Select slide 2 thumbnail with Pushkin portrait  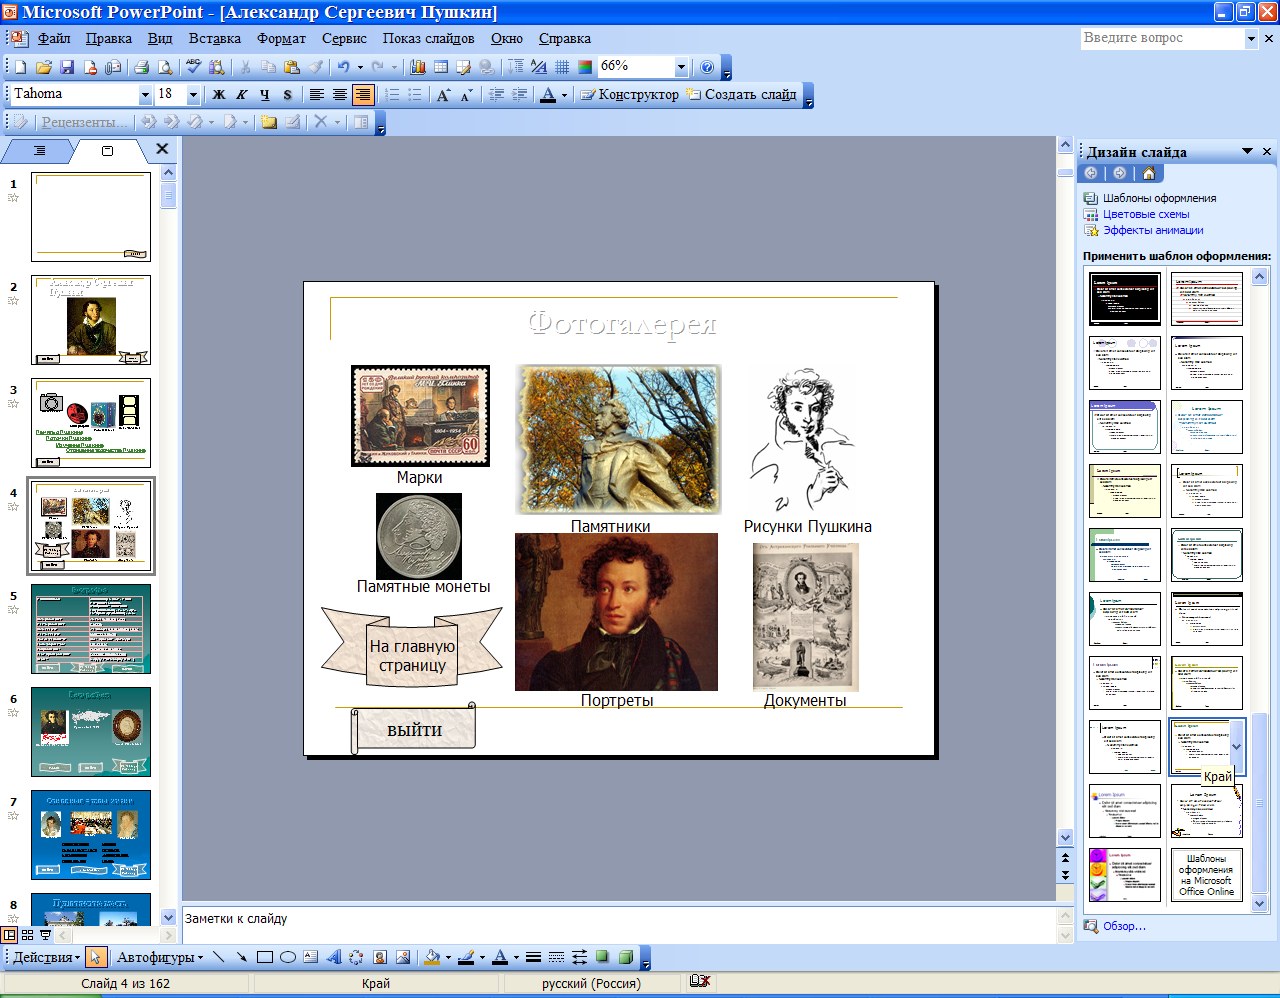[x=91, y=320]
